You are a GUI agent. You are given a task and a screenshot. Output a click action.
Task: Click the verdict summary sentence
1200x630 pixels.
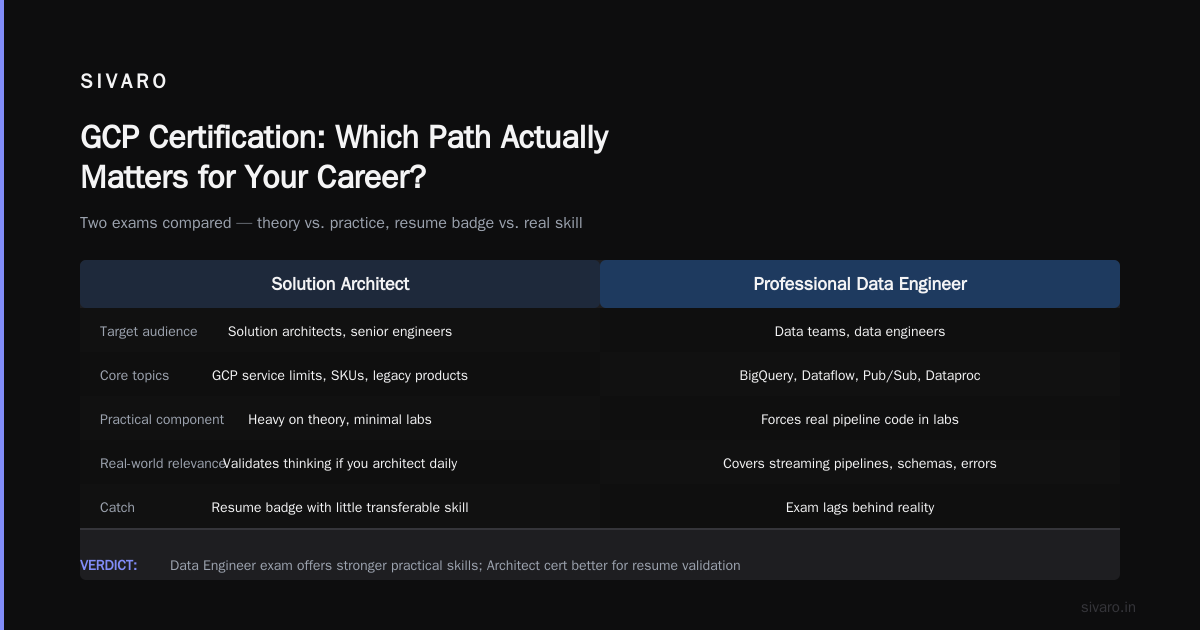click(x=455, y=565)
